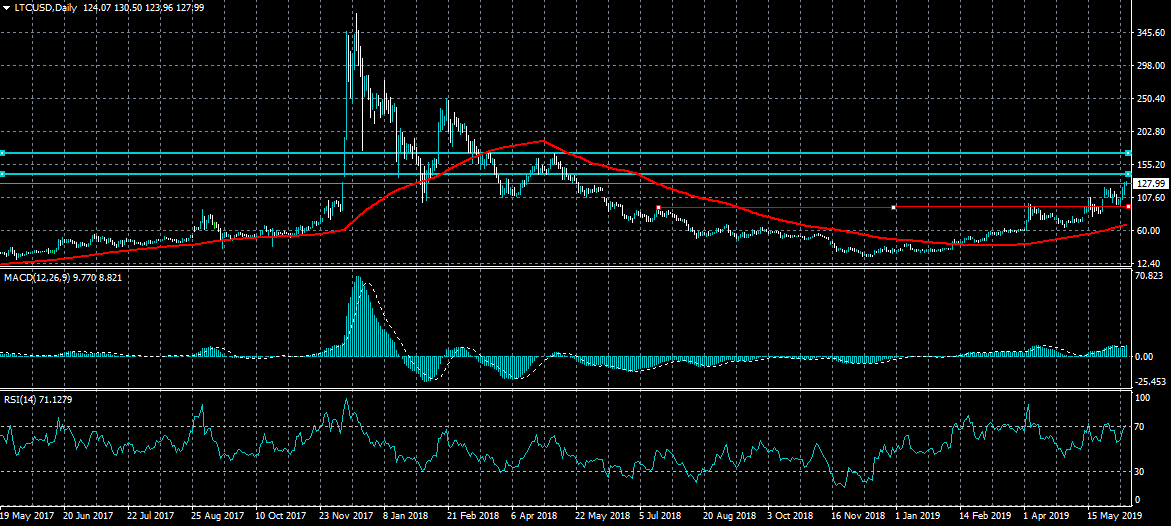Image resolution: width=1171 pixels, height=526 pixels.
Task: Click the 8 Jan 2018 date label
Action: tap(408, 516)
